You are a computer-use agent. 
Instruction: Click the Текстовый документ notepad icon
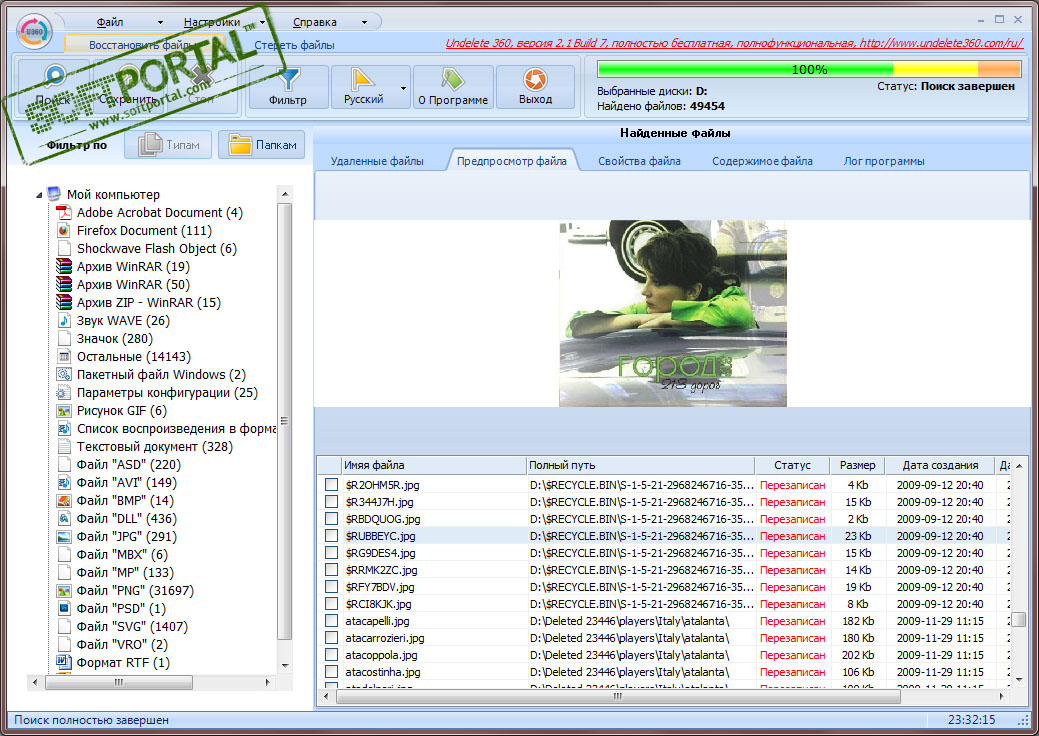[x=64, y=447]
